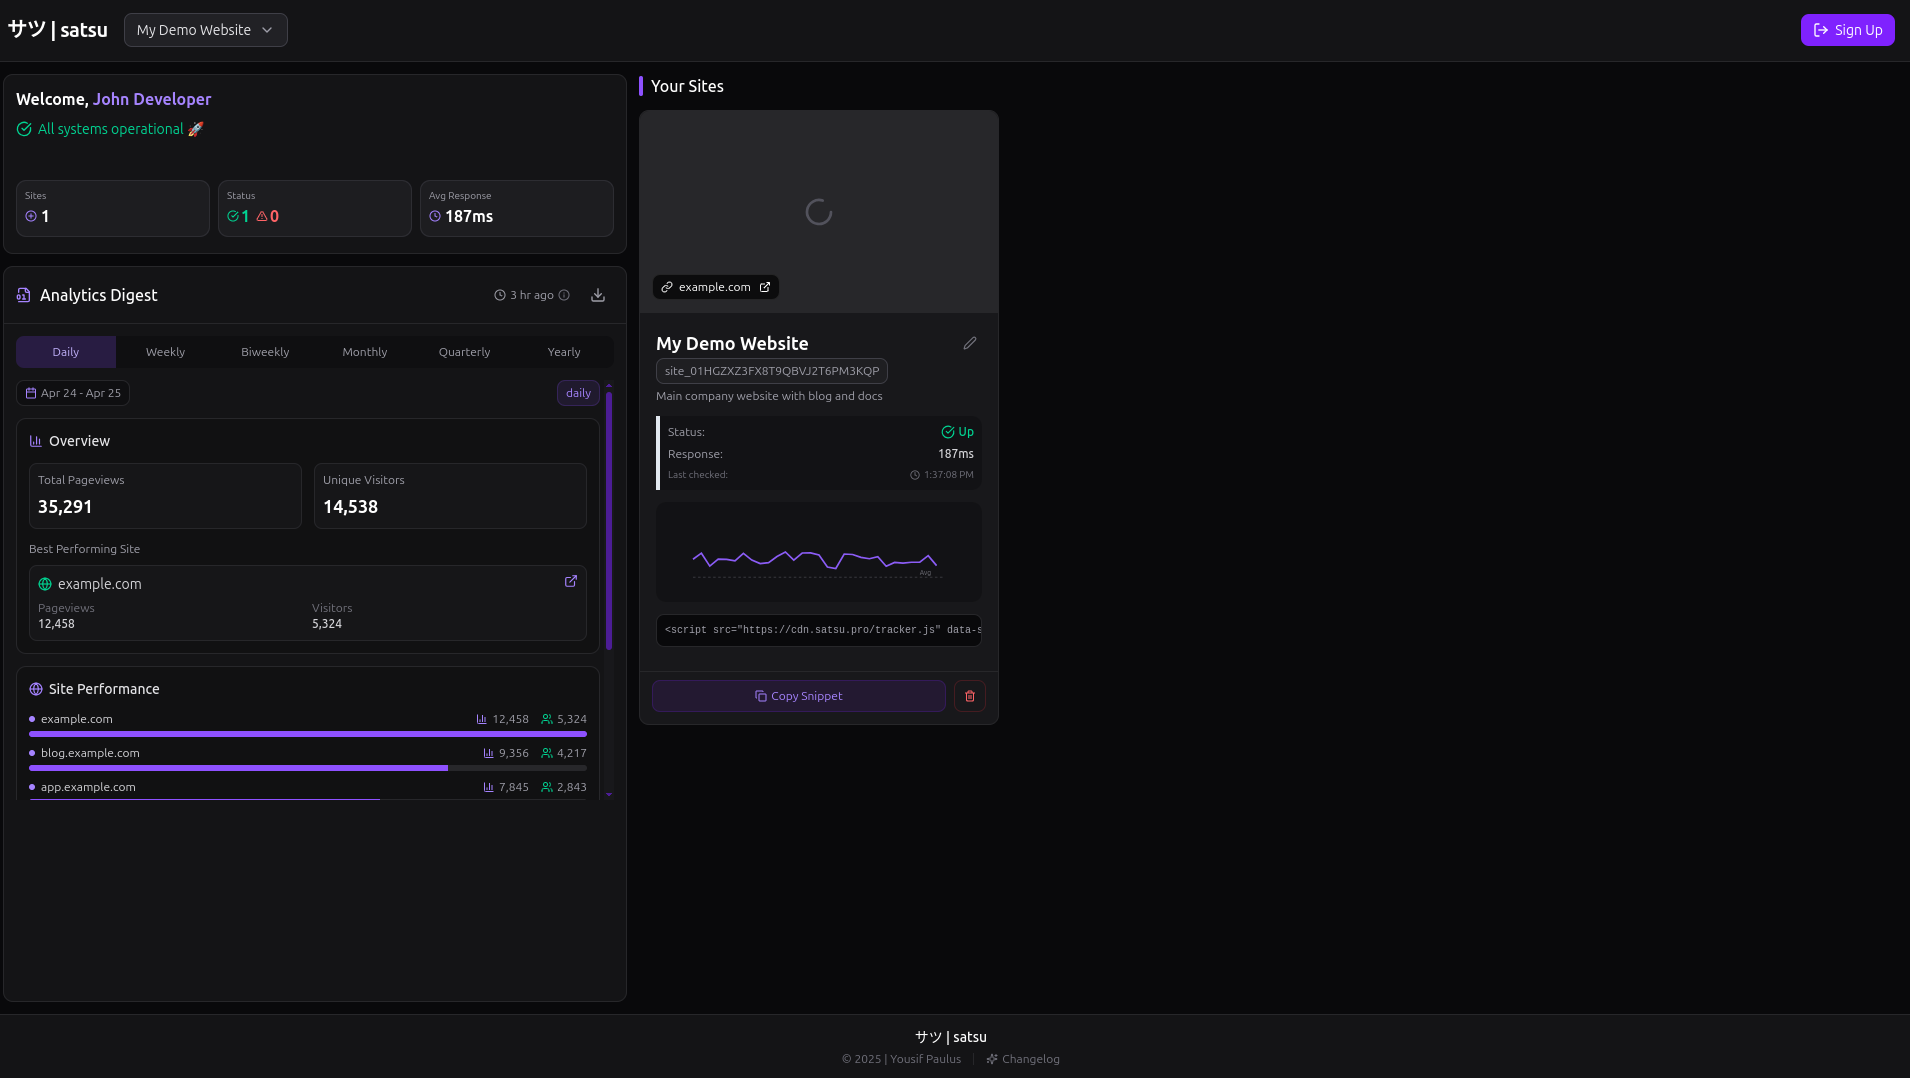Click the visitors icon beside 4,217
Viewport: 1910px width, 1078px height.
(547, 753)
